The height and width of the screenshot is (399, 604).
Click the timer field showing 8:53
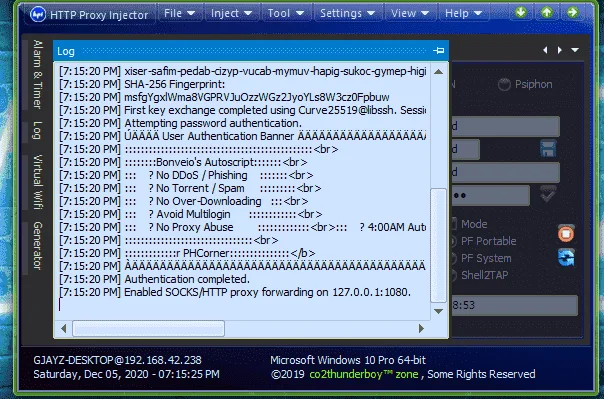tap(514, 305)
